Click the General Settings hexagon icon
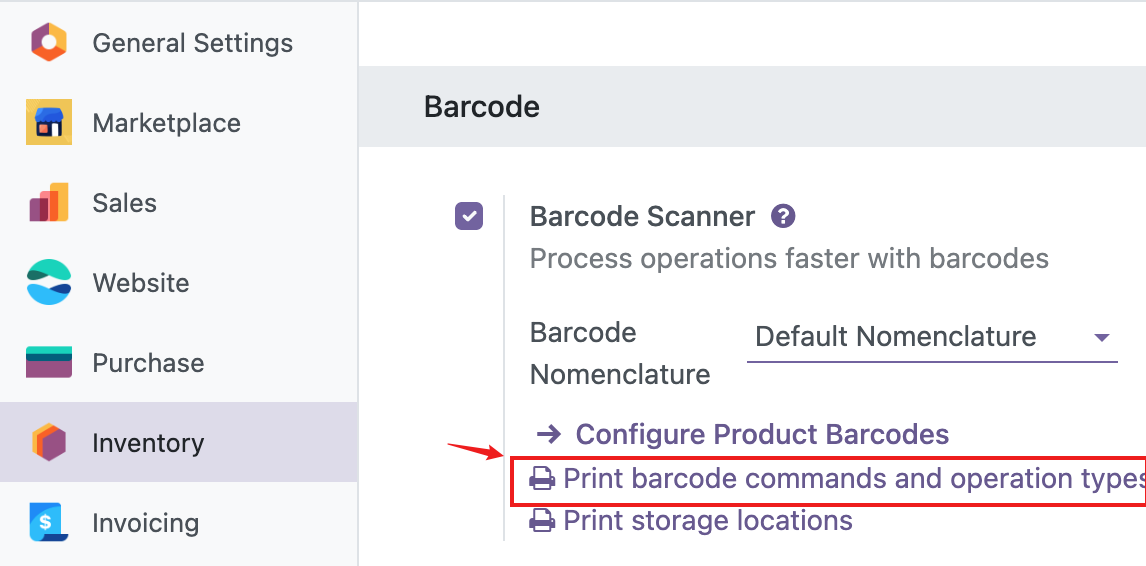The height and width of the screenshot is (566, 1146). 48,43
